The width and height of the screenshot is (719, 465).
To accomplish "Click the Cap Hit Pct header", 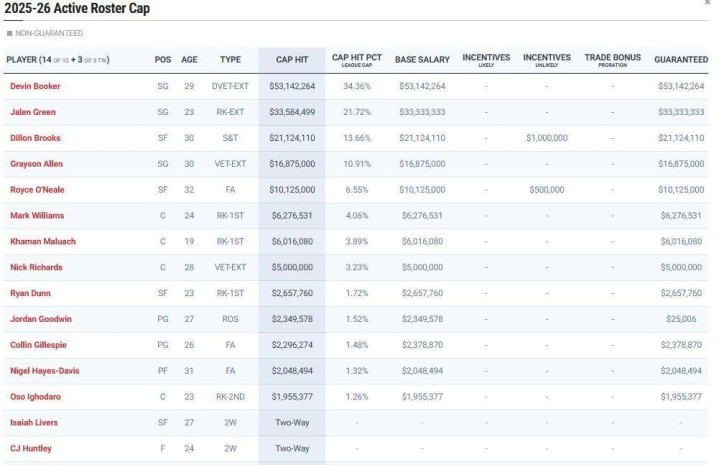I will (x=357, y=60).
